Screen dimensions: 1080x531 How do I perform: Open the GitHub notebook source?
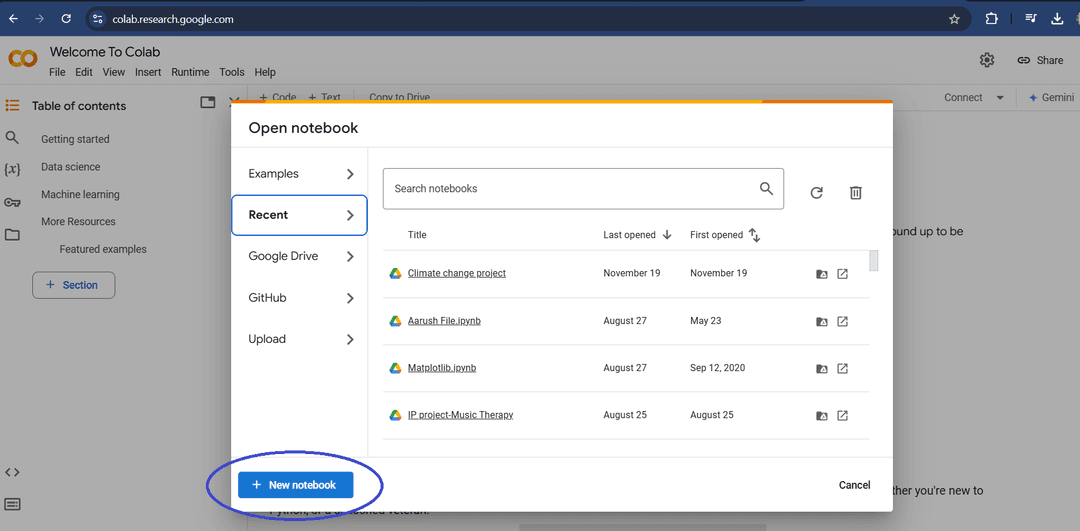299,298
